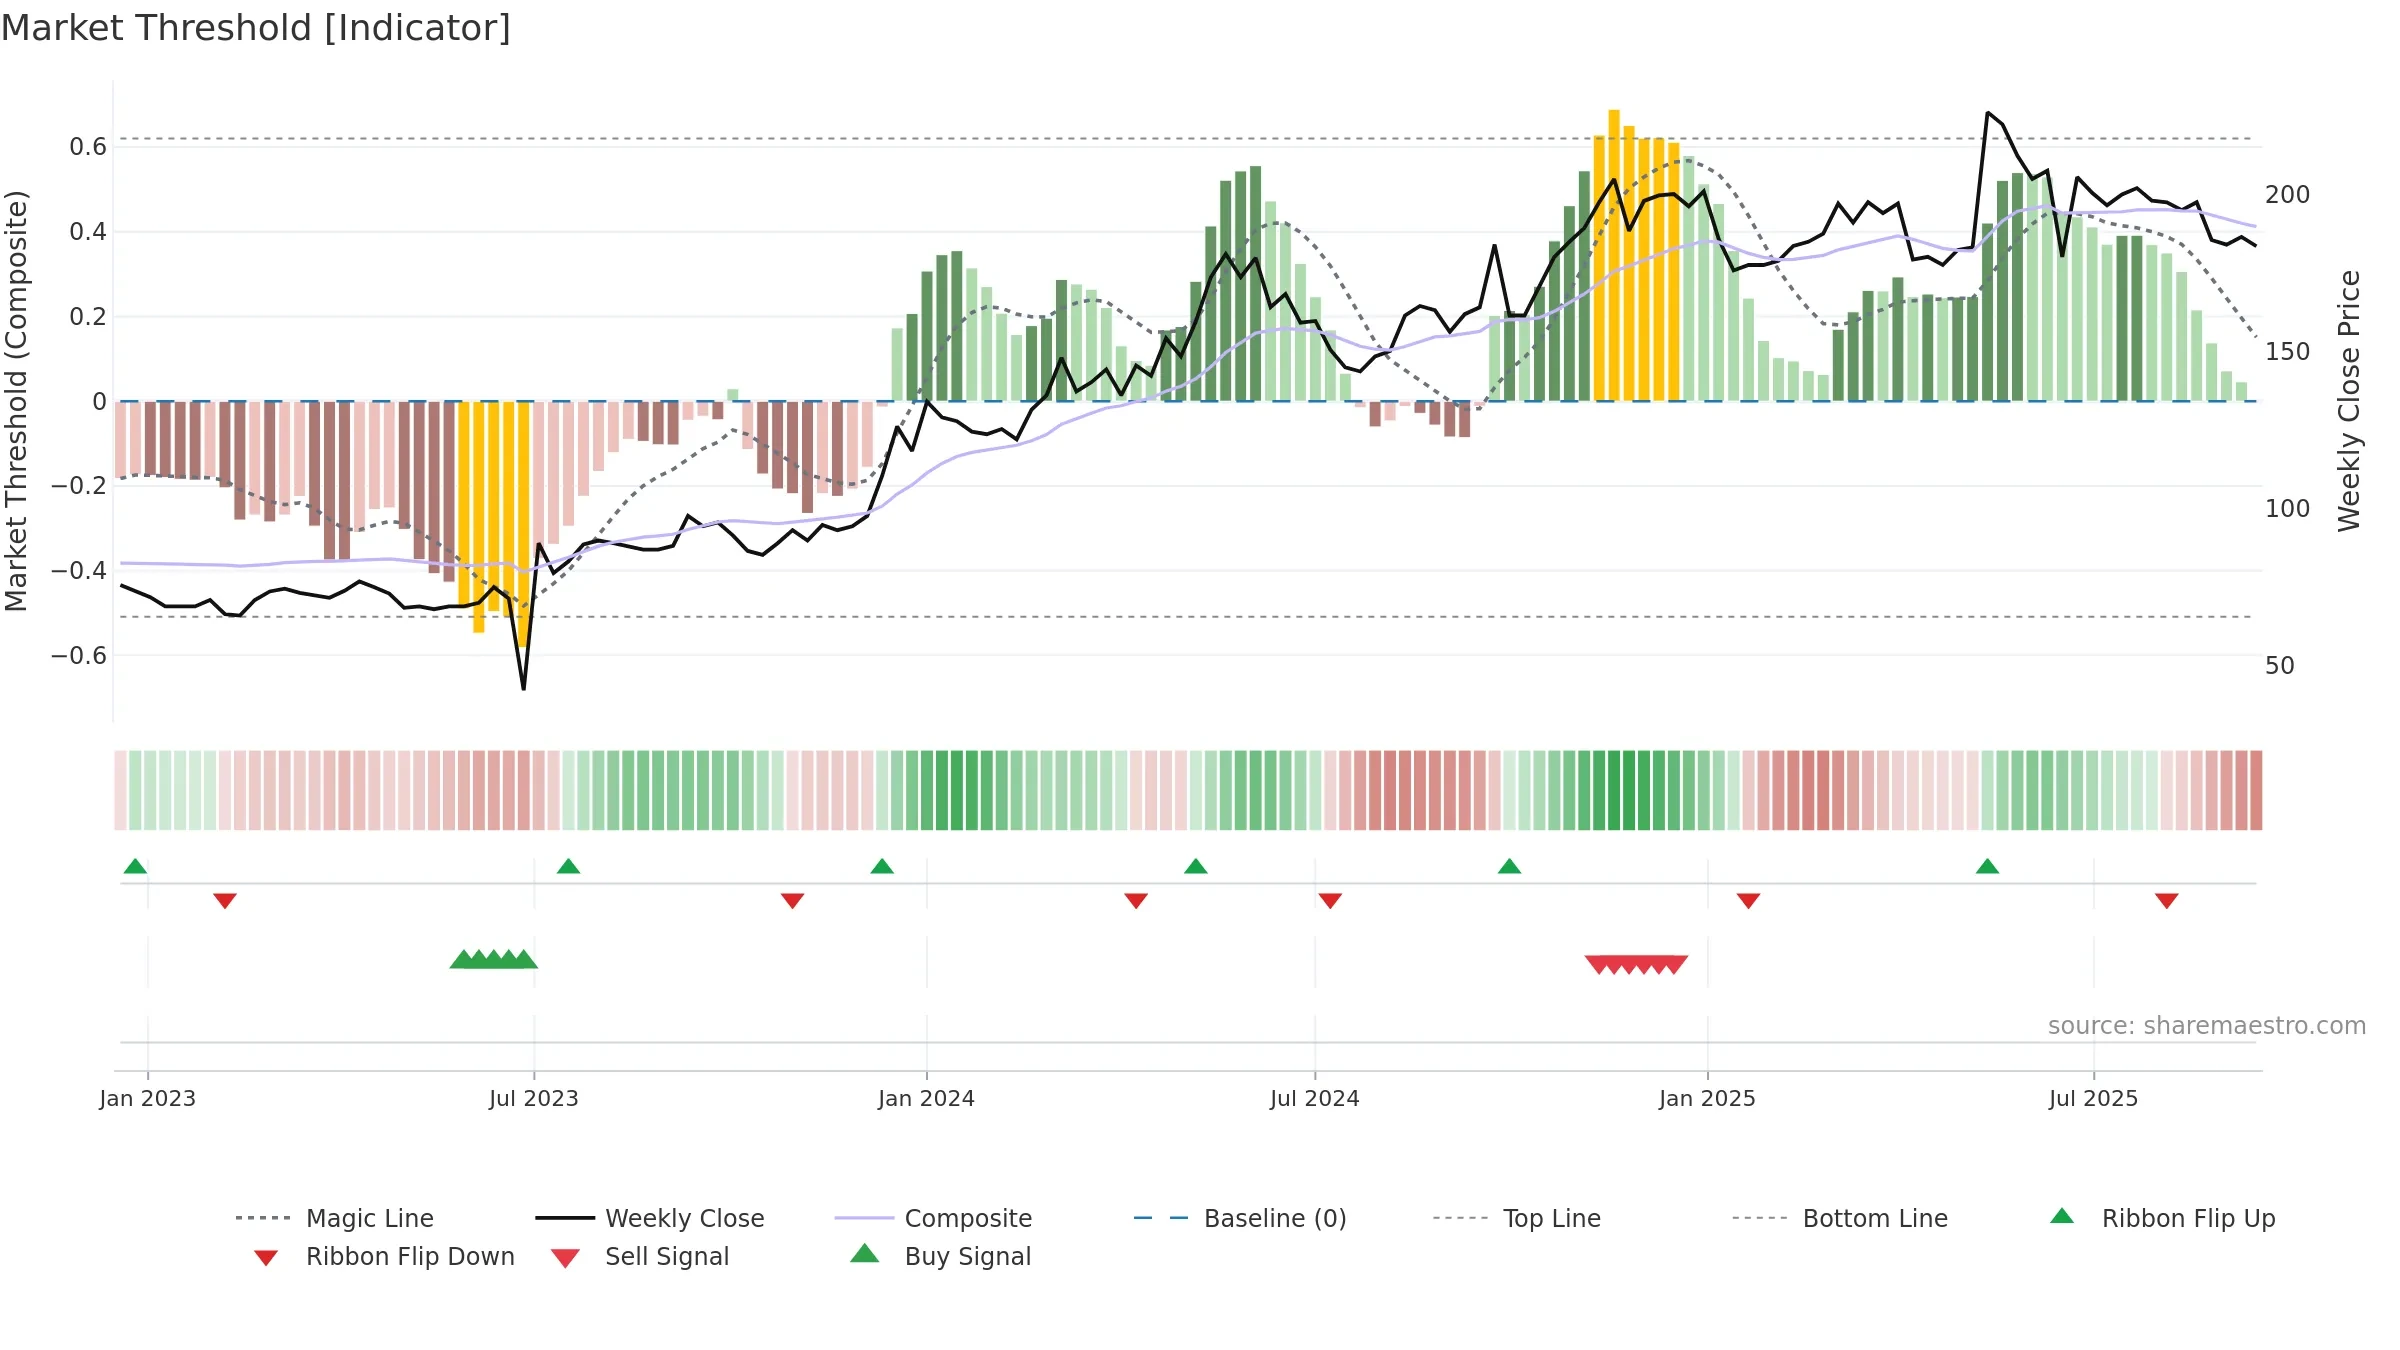Click the source: sharemaestro.com text
Screen dimensions: 2400x1350
tap(2207, 1026)
